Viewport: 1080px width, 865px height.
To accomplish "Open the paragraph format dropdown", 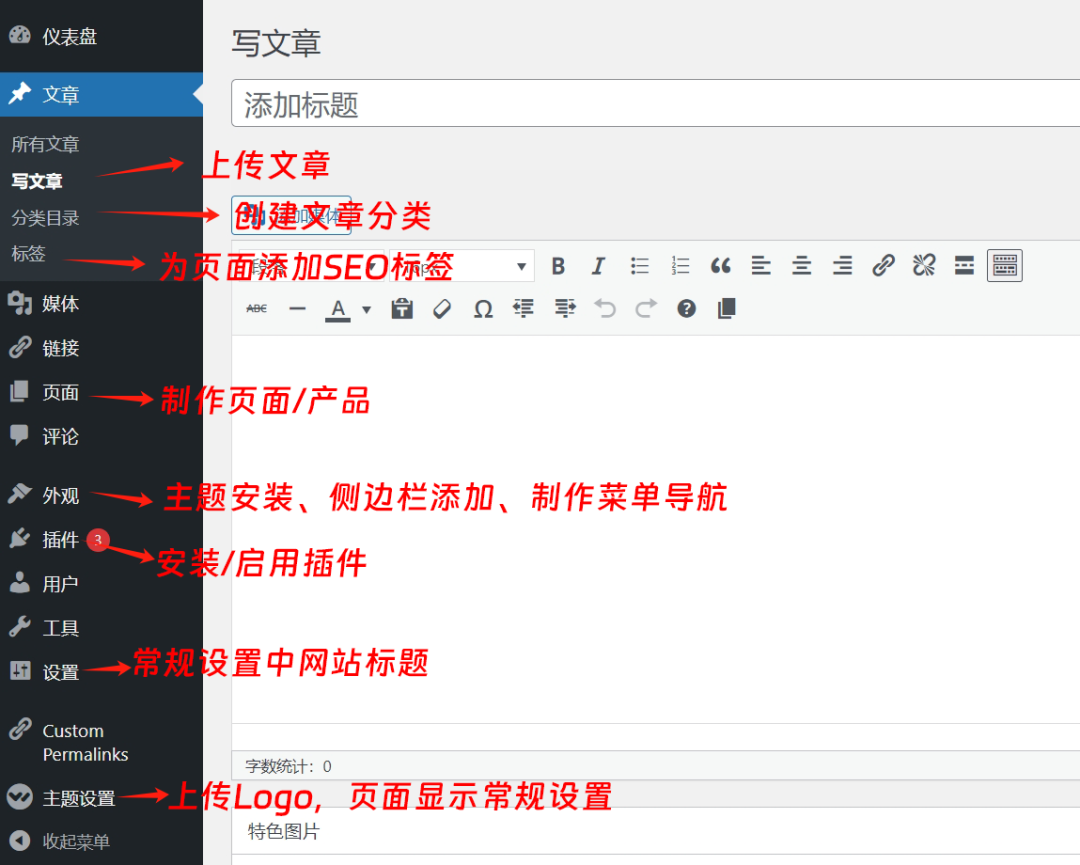I will point(460,265).
